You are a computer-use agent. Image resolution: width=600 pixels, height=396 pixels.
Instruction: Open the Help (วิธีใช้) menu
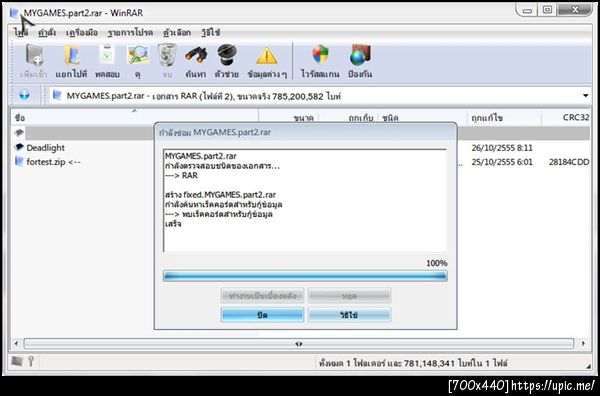210,33
